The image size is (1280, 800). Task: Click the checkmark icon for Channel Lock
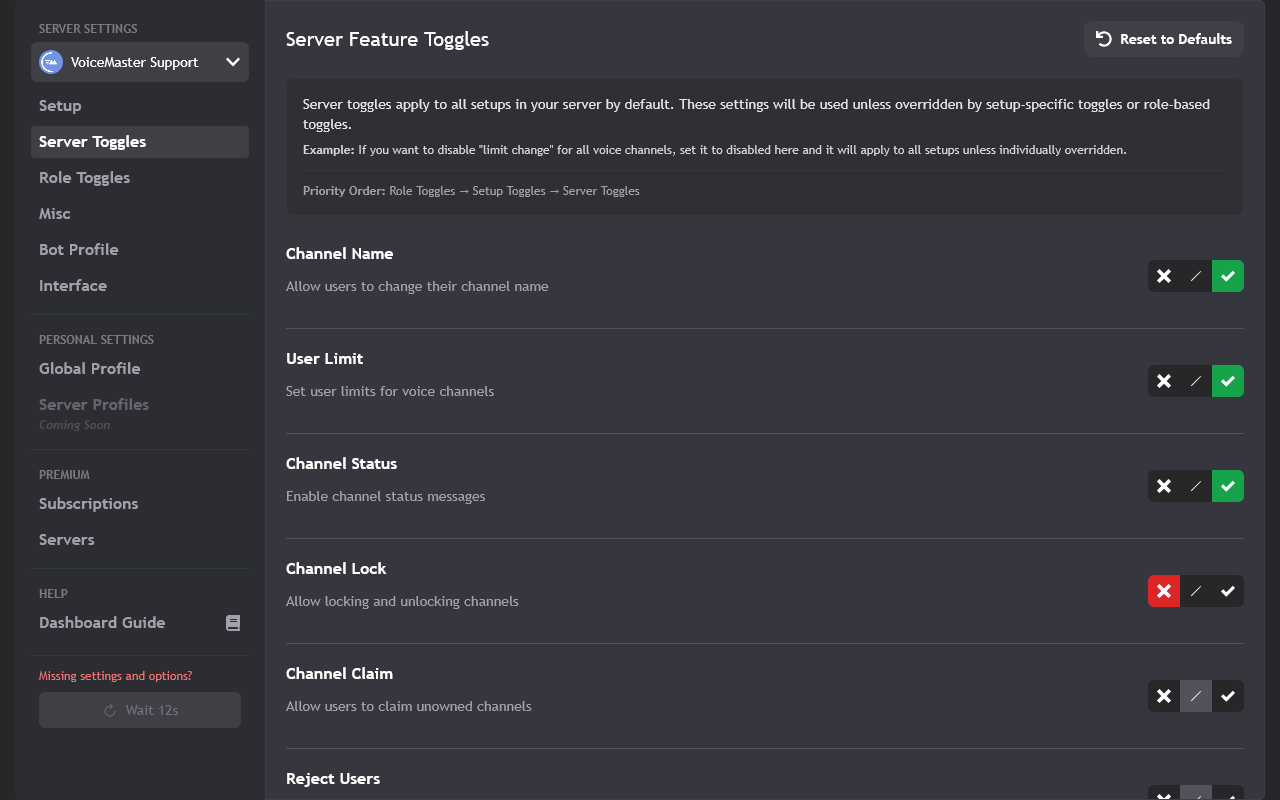1228,591
